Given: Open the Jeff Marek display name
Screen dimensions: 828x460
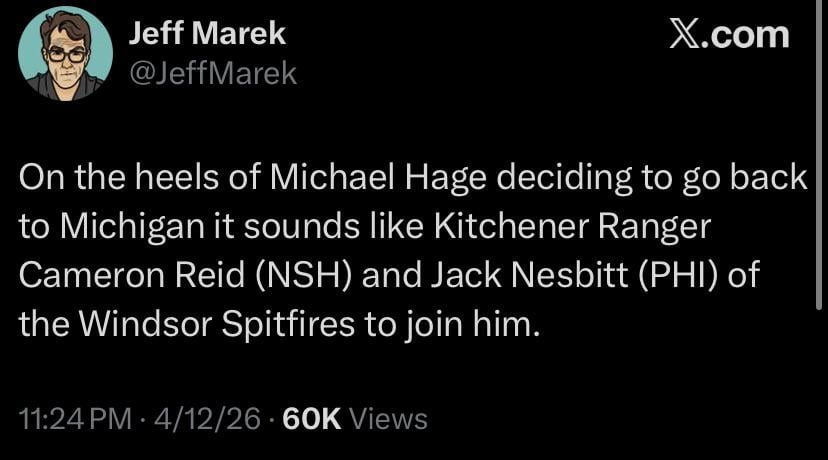Looking at the screenshot, I should tap(207, 34).
